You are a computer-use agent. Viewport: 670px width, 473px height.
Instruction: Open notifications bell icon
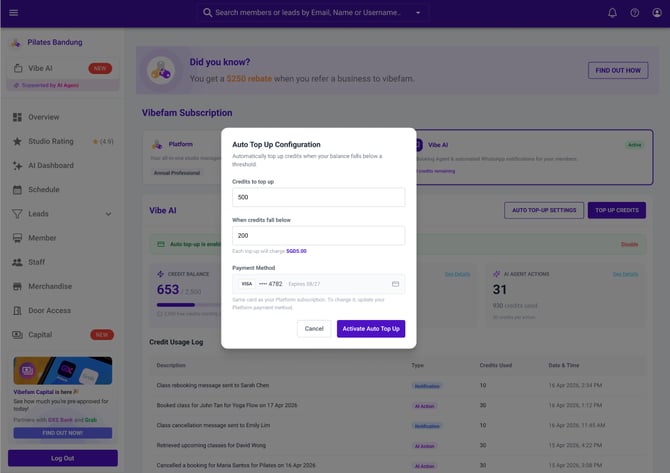[x=612, y=13]
